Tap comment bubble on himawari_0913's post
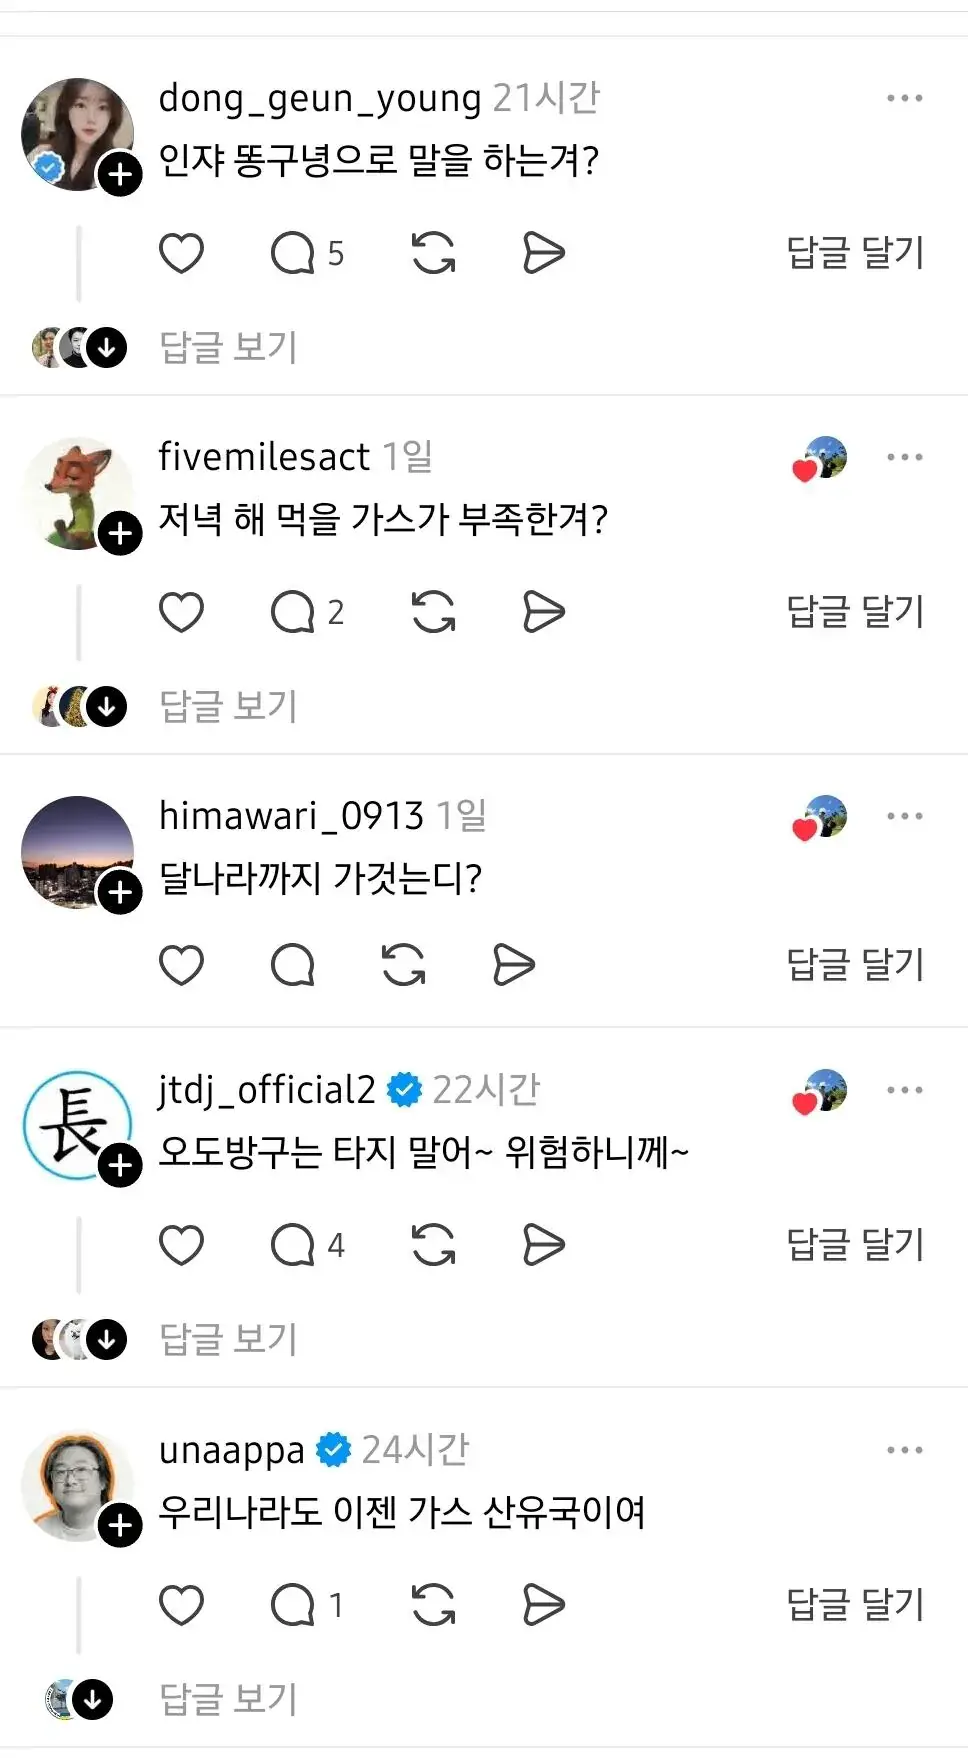This screenshot has width=968, height=1758. 293,965
